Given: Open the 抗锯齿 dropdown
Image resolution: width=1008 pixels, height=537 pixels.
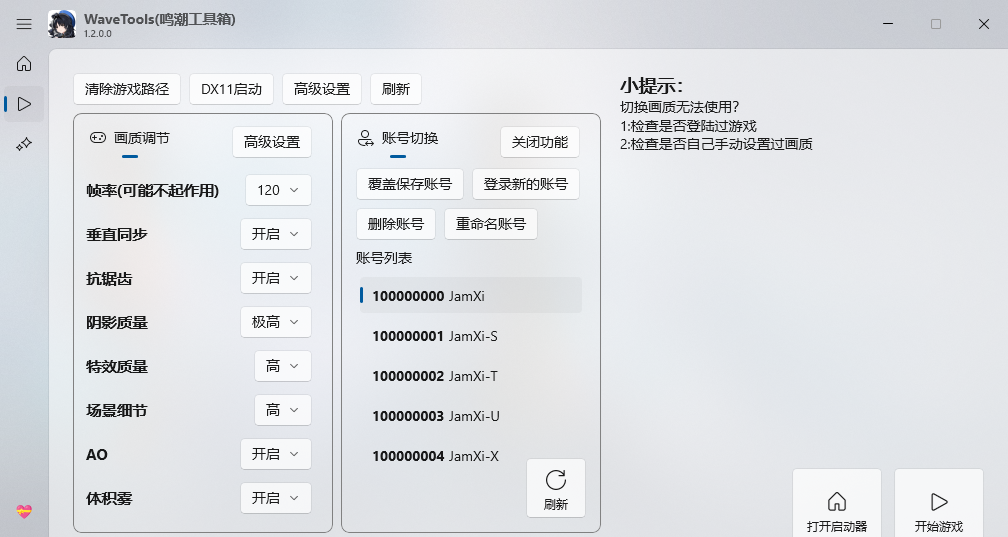Looking at the screenshot, I should click(x=276, y=278).
